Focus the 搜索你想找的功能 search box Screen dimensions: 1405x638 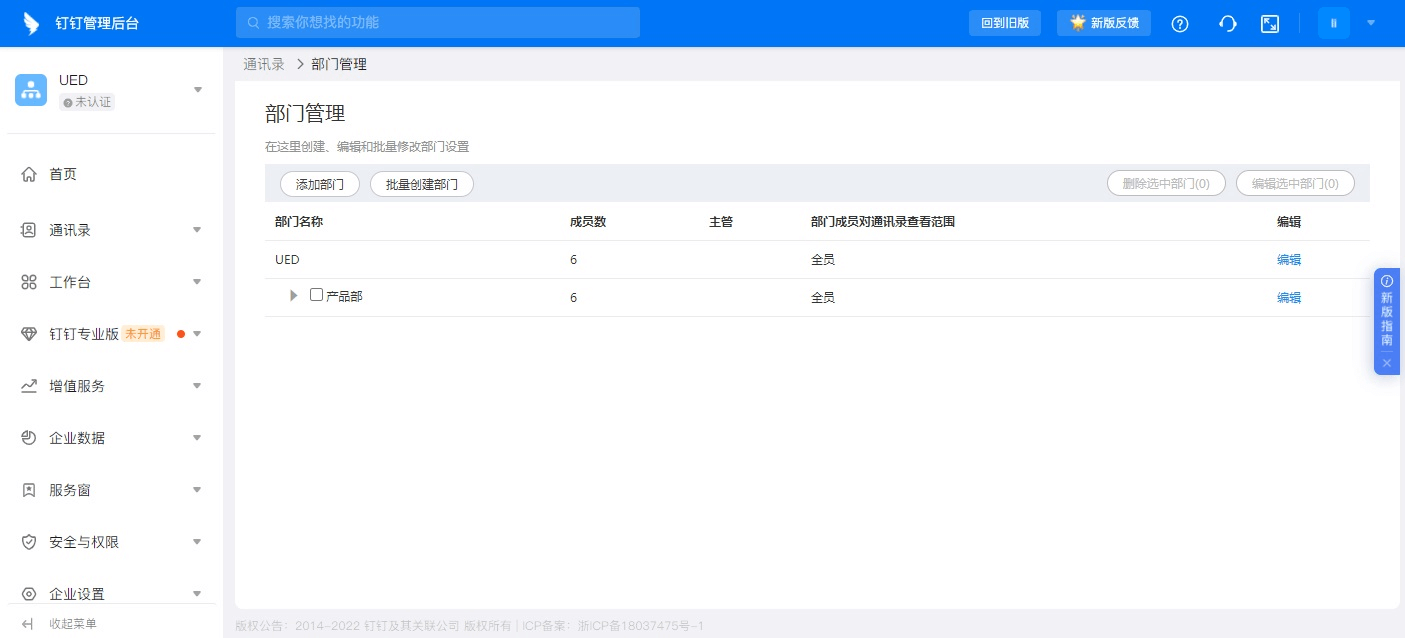coord(438,22)
